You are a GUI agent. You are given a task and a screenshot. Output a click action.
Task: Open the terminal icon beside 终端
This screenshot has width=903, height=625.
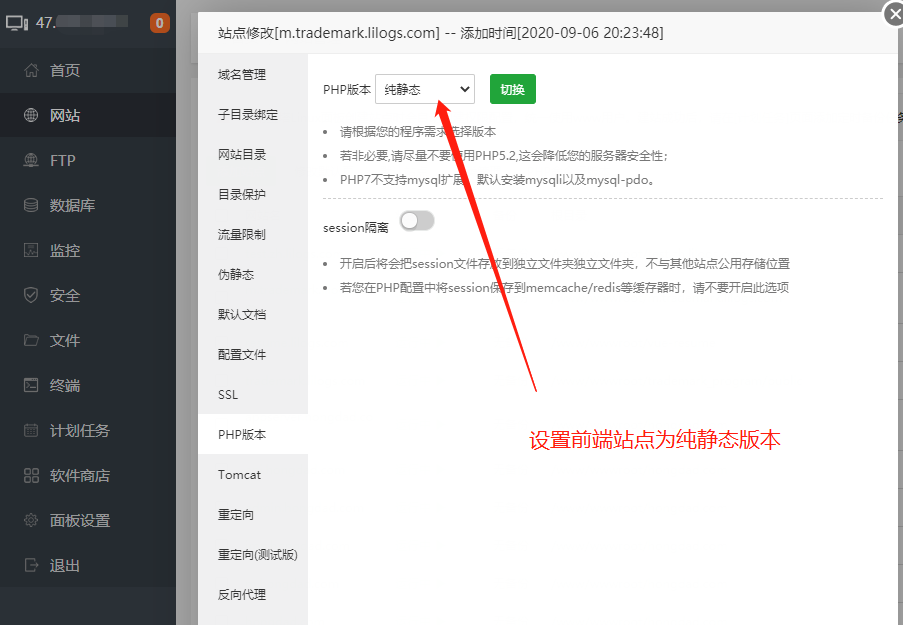pyautogui.click(x=31, y=386)
